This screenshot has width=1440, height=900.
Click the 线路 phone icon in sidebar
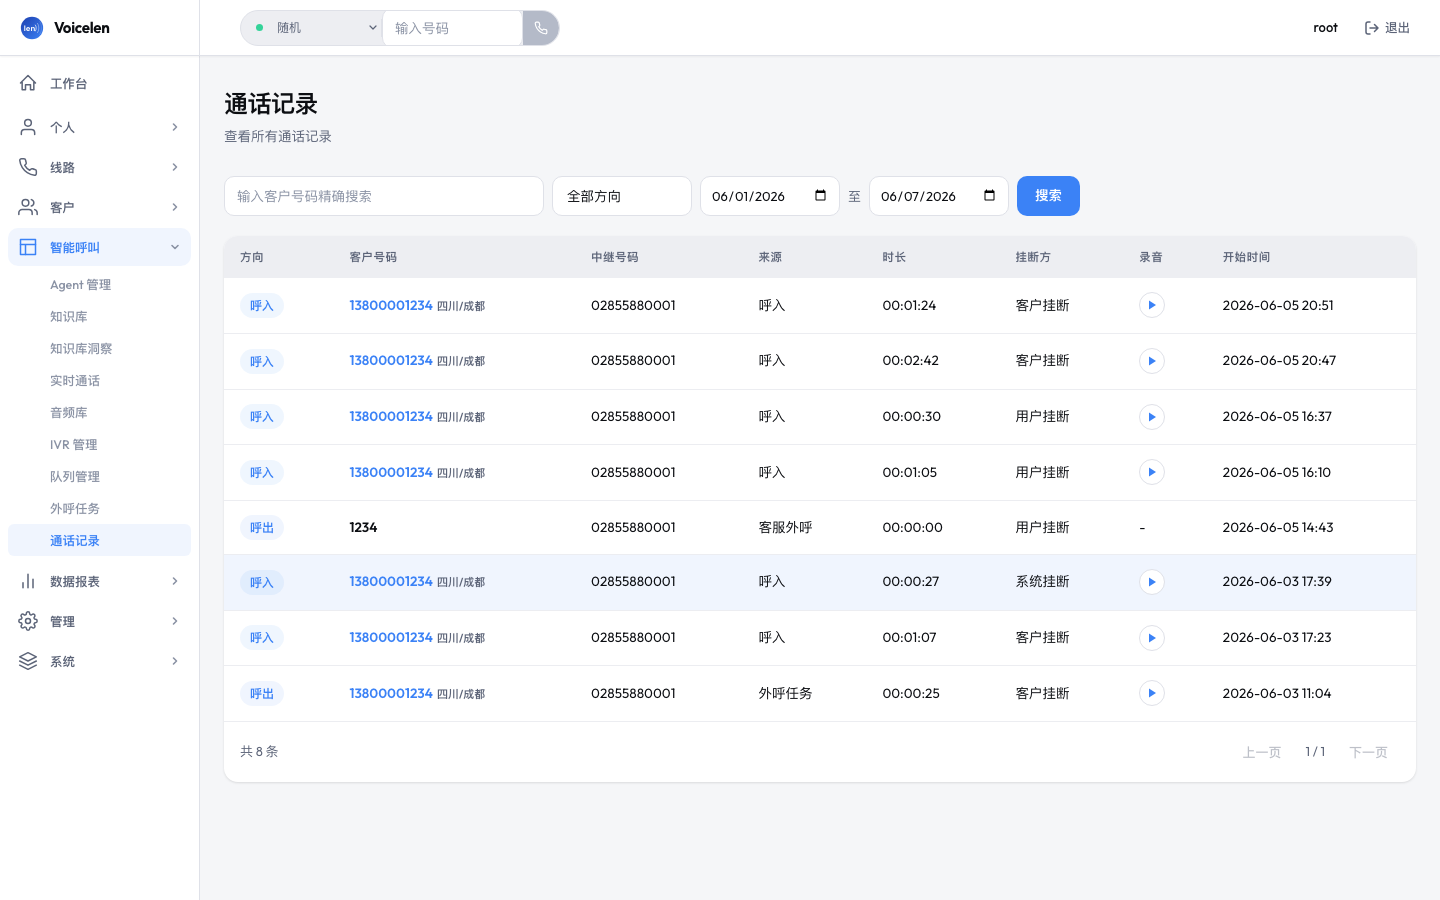point(28,167)
